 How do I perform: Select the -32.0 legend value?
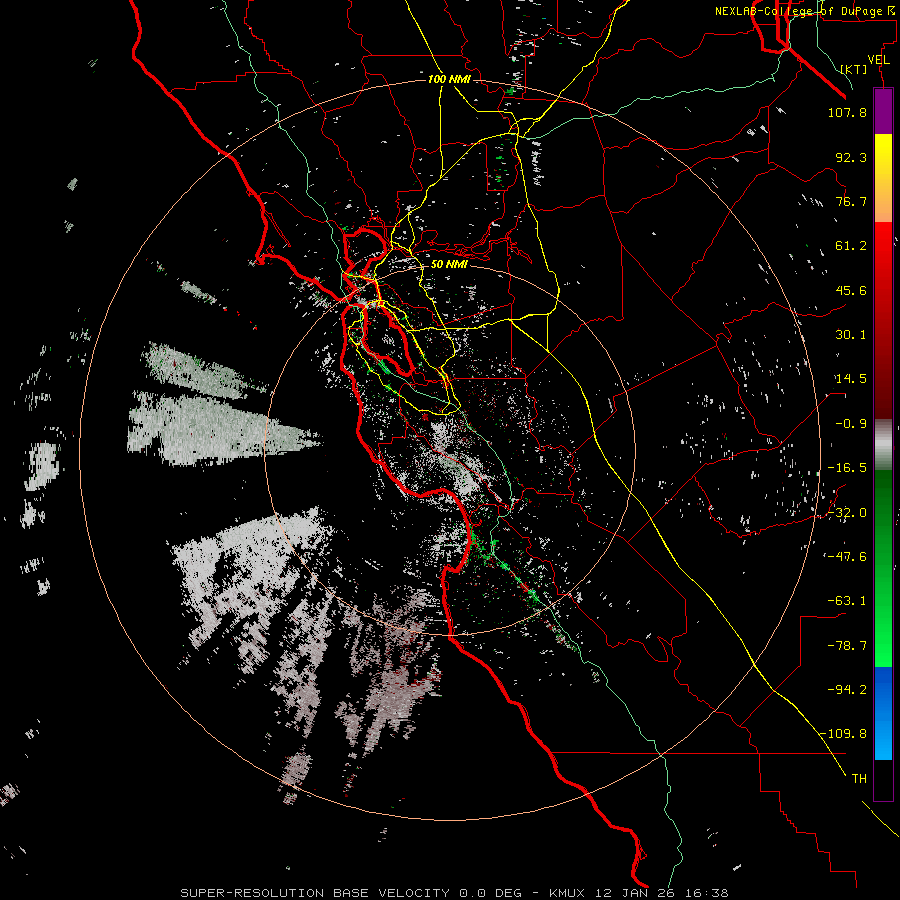847,513
